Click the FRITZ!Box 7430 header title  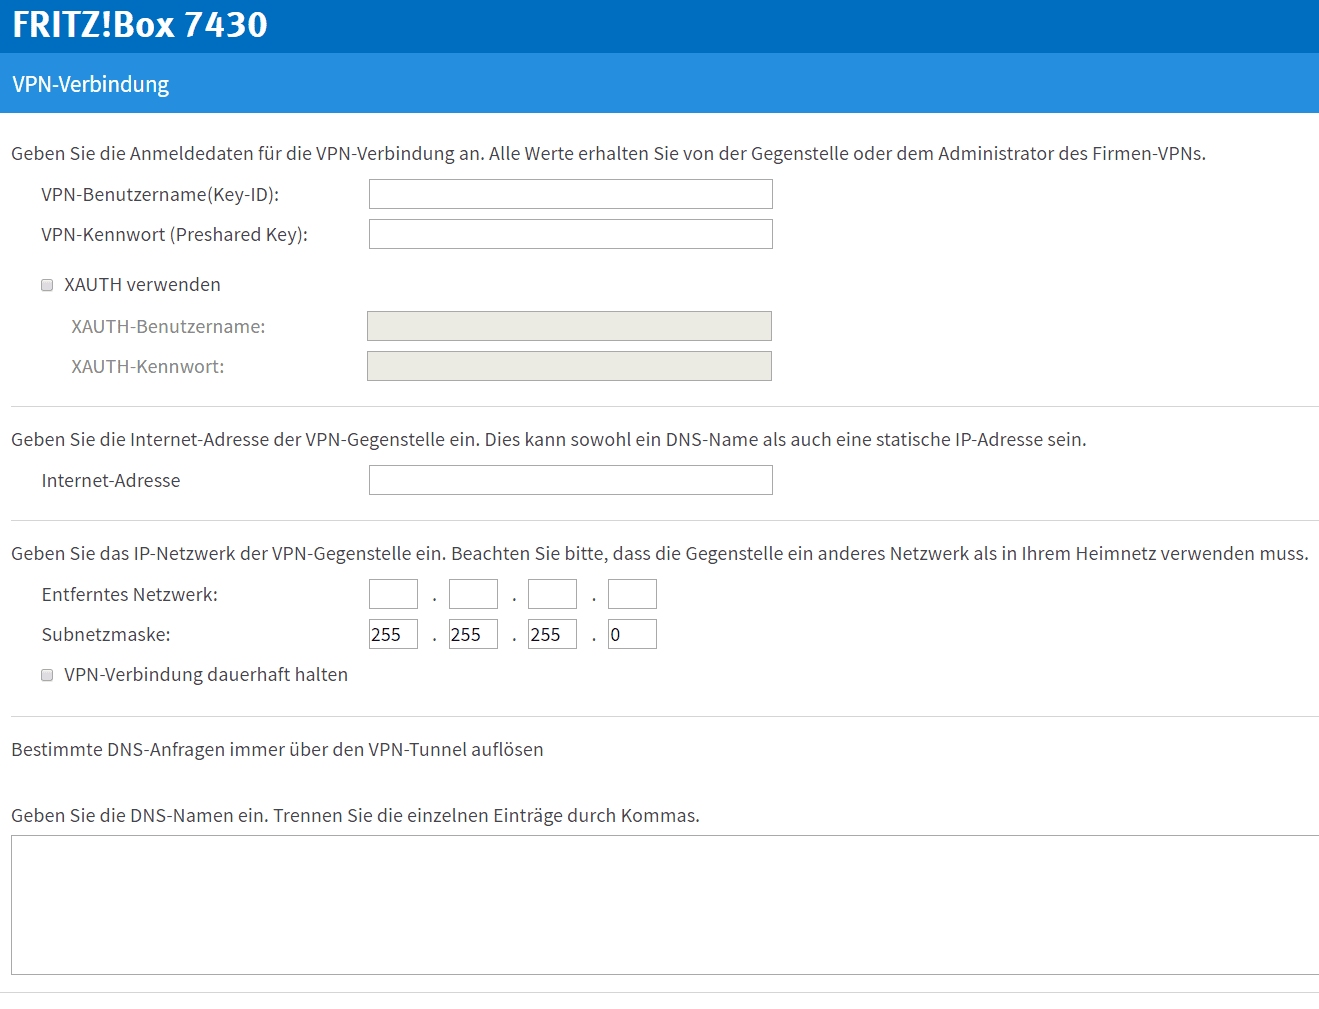coord(140,25)
